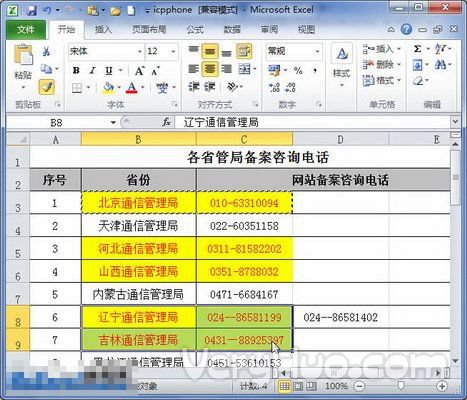Click the Cut scissors icon
467x400 pixels.
[x=46, y=51]
